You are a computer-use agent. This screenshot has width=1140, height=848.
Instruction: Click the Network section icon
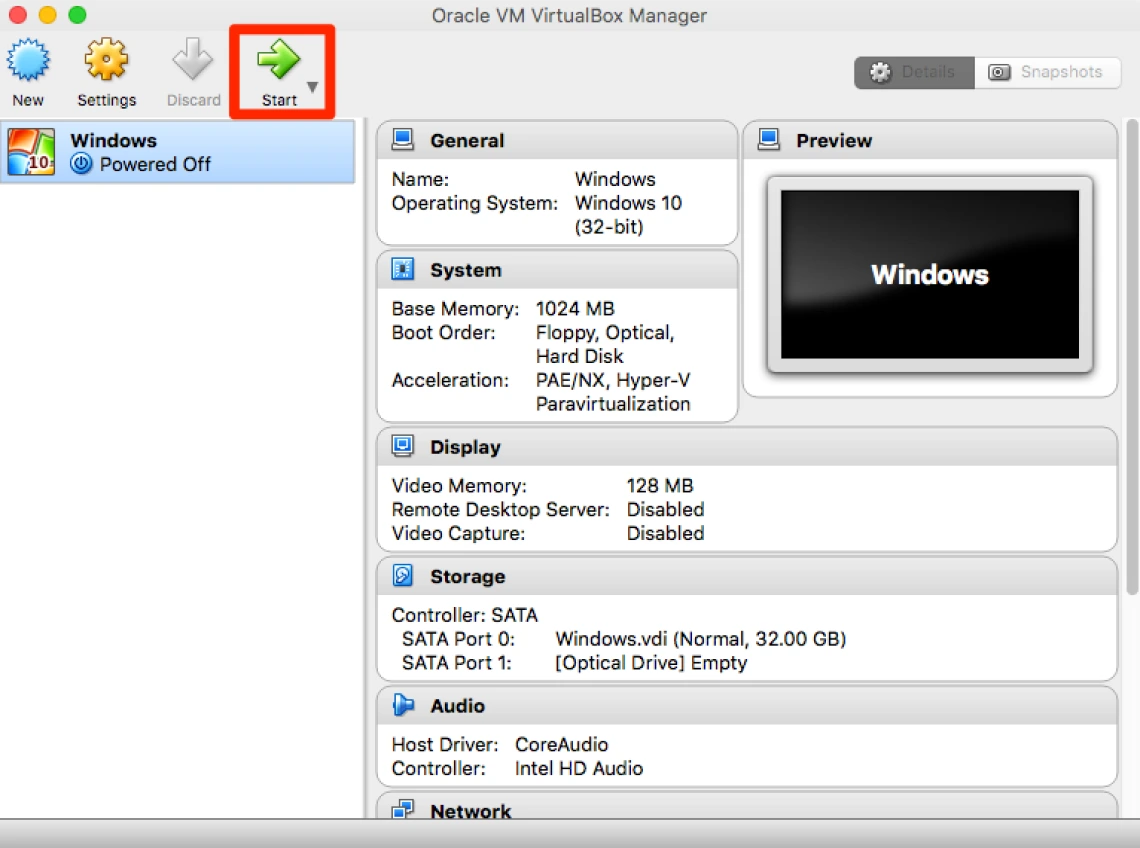coord(403,809)
